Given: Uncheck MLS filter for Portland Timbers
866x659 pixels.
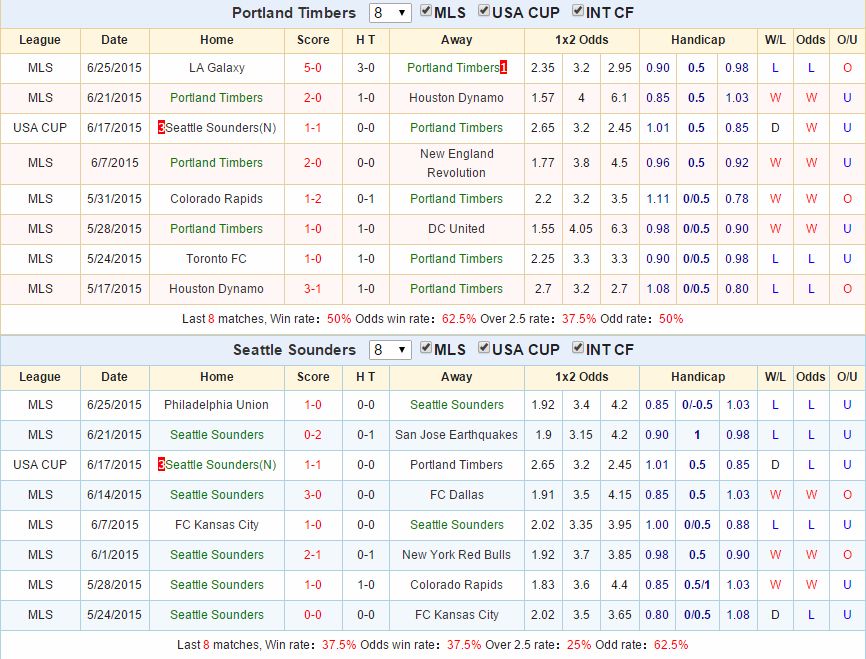Looking at the screenshot, I should (426, 10).
